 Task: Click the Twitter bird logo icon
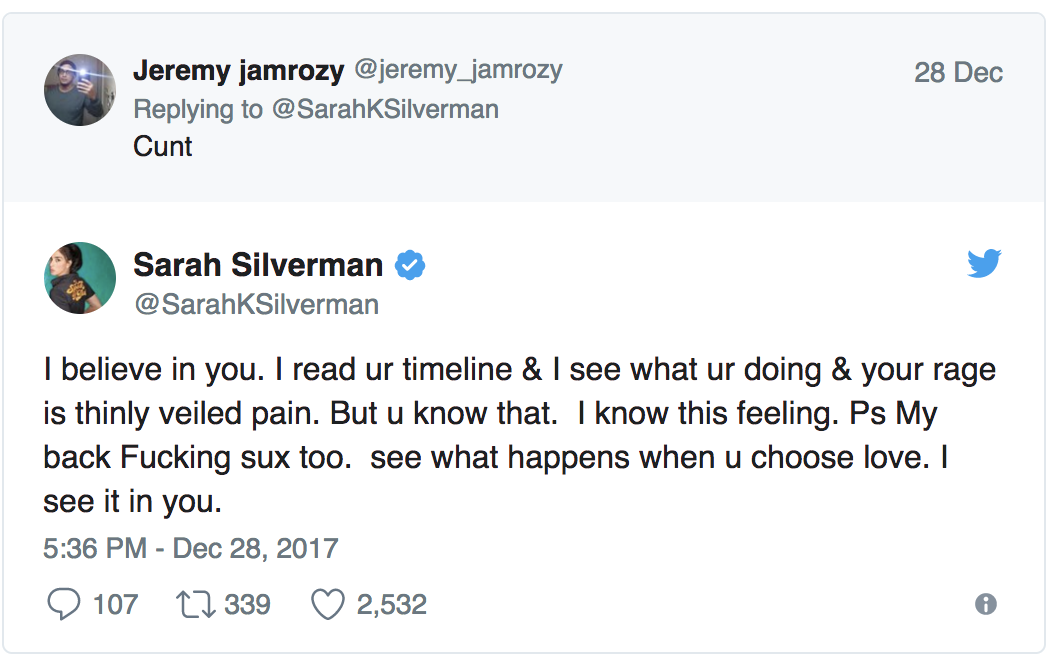(x=984, y=264)
